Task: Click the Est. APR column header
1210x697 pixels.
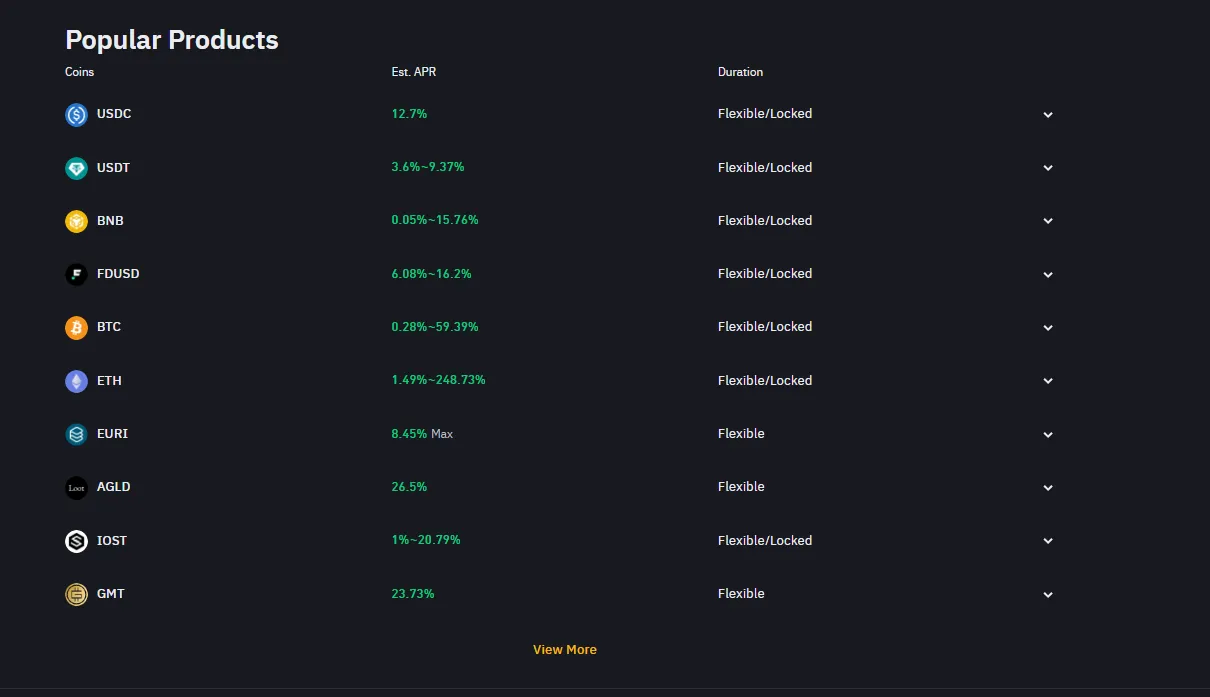Action: (414, 72)
